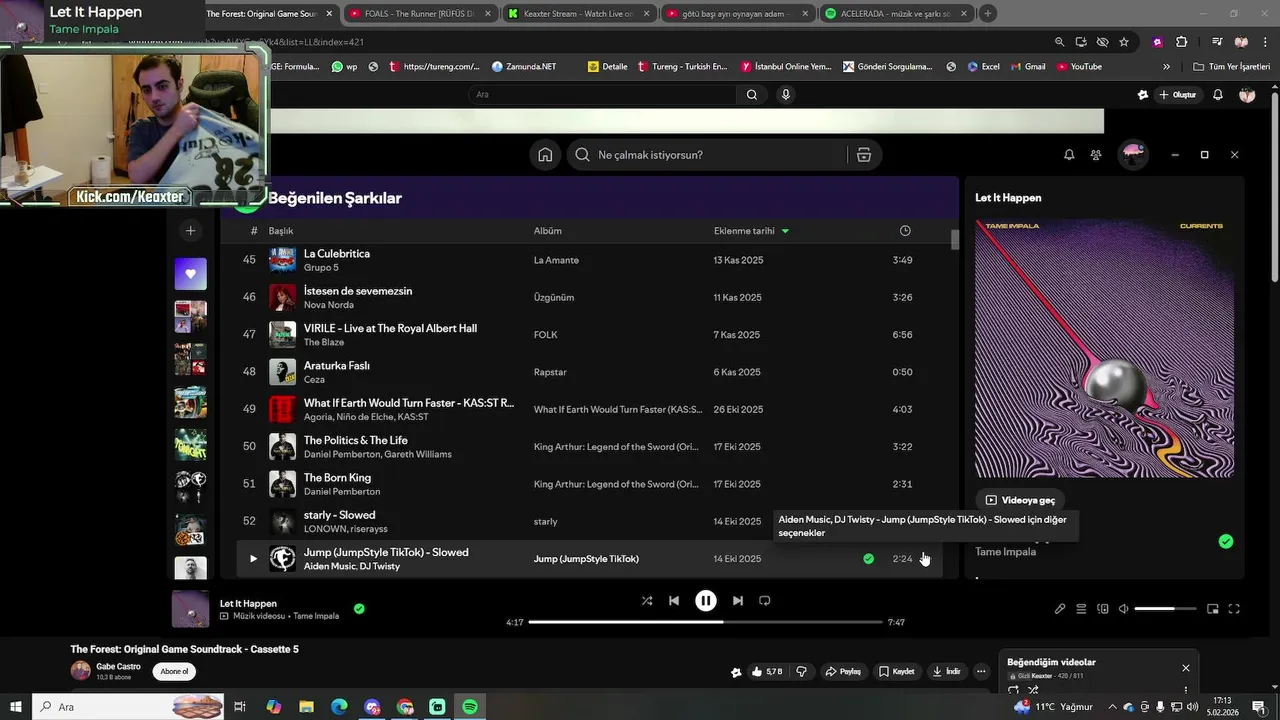Bookmark this page with star icon
Image resolution: width=1280 pixels, height=720 pixels.
point(1124,42)
